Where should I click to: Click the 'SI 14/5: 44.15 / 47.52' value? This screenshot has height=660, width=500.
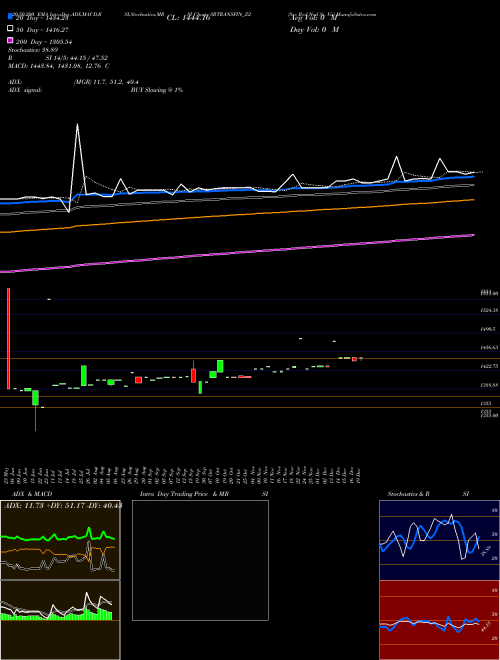tap(77, 58)
